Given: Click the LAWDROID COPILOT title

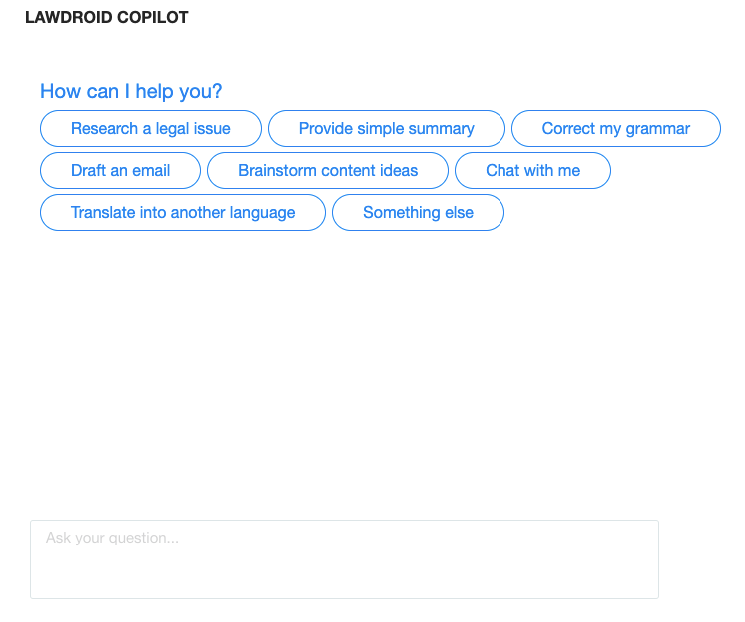Looking at the screenshot, I should click(x=107, y=18).
